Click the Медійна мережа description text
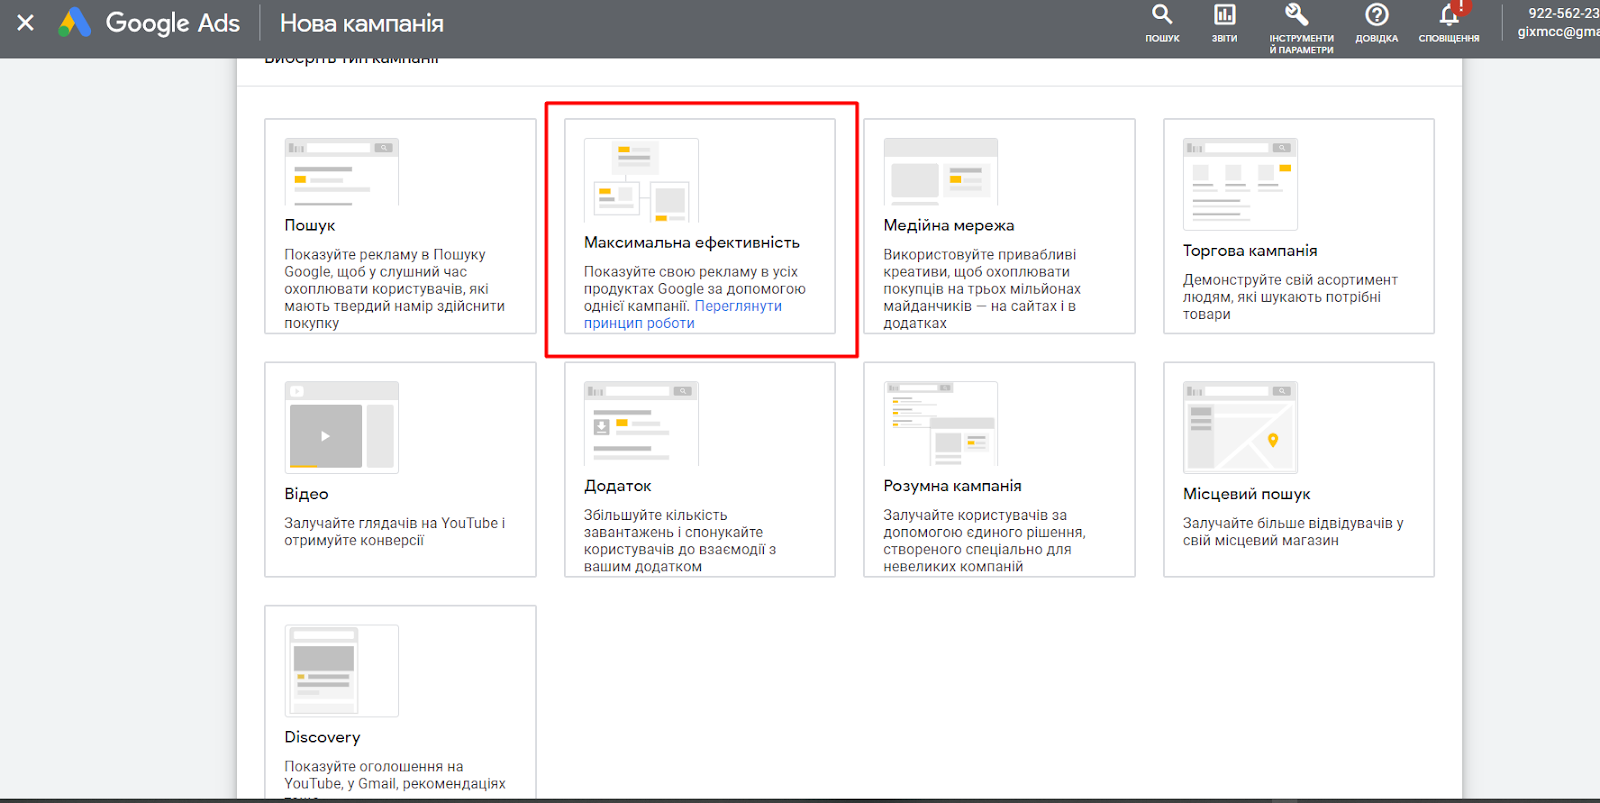Screen dimensions: 1600x803 [x=982, y=288]
